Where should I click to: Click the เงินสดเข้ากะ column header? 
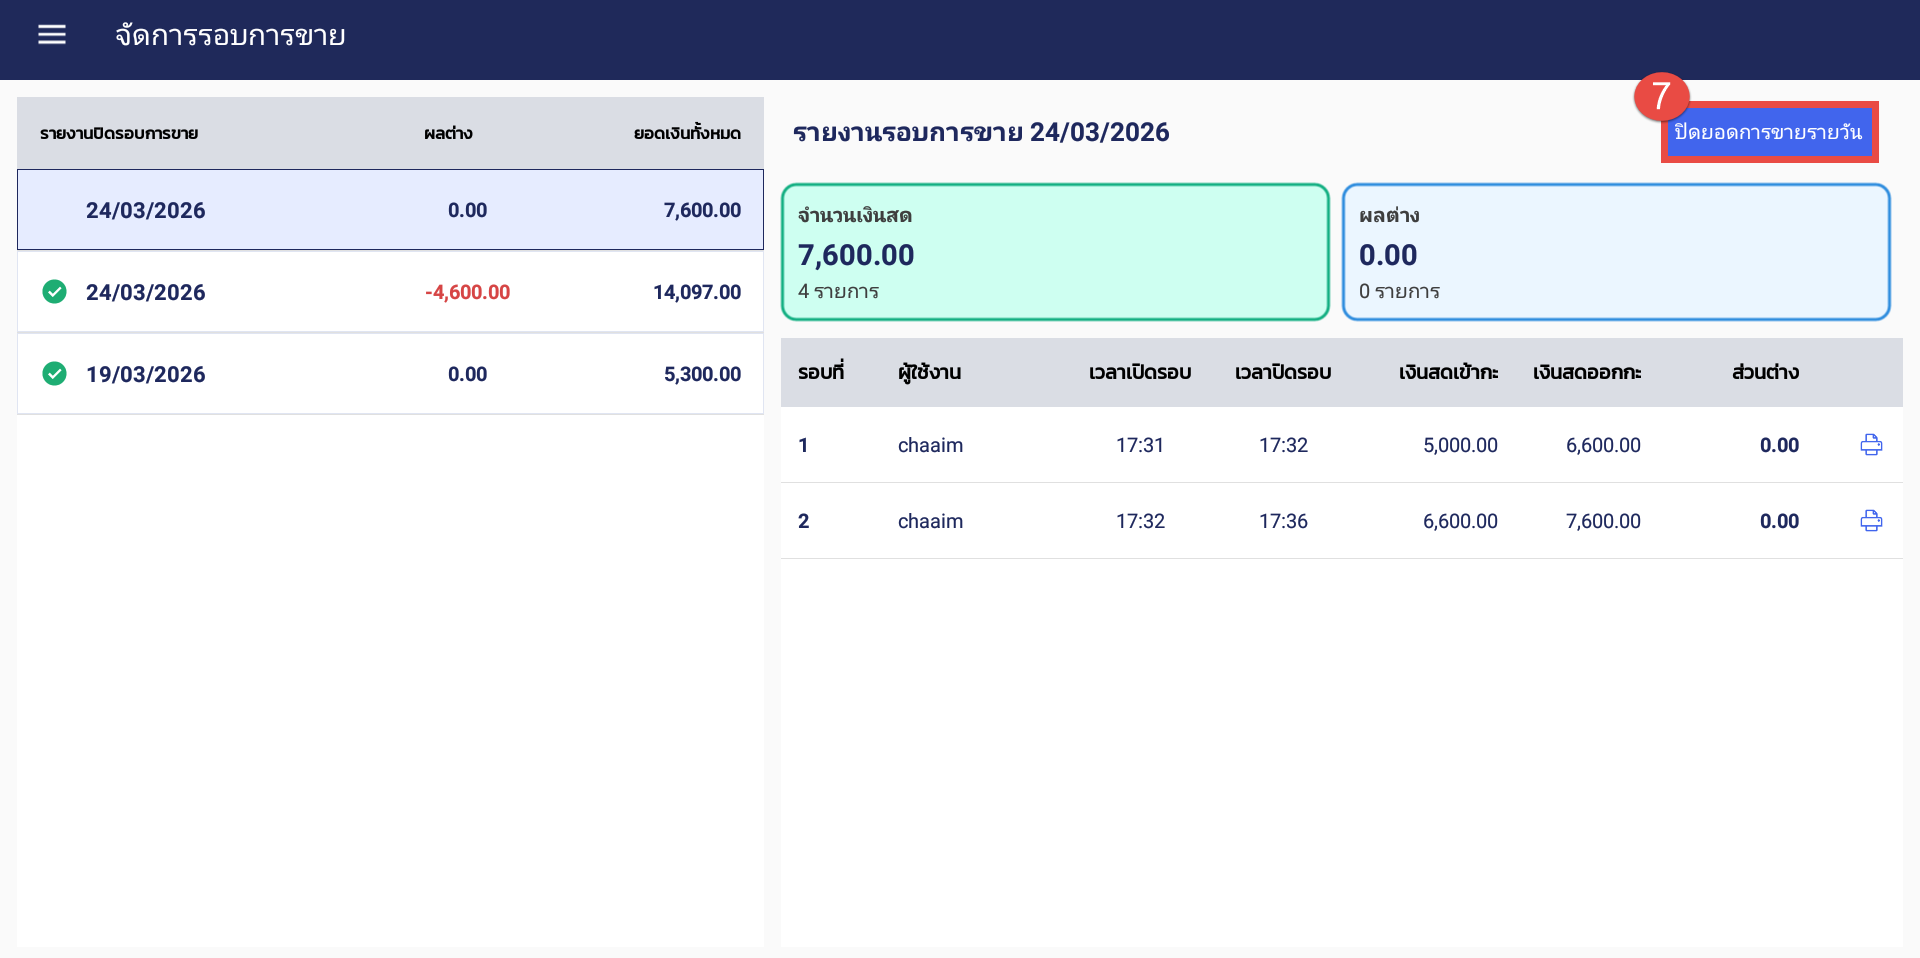[1447, 372]
